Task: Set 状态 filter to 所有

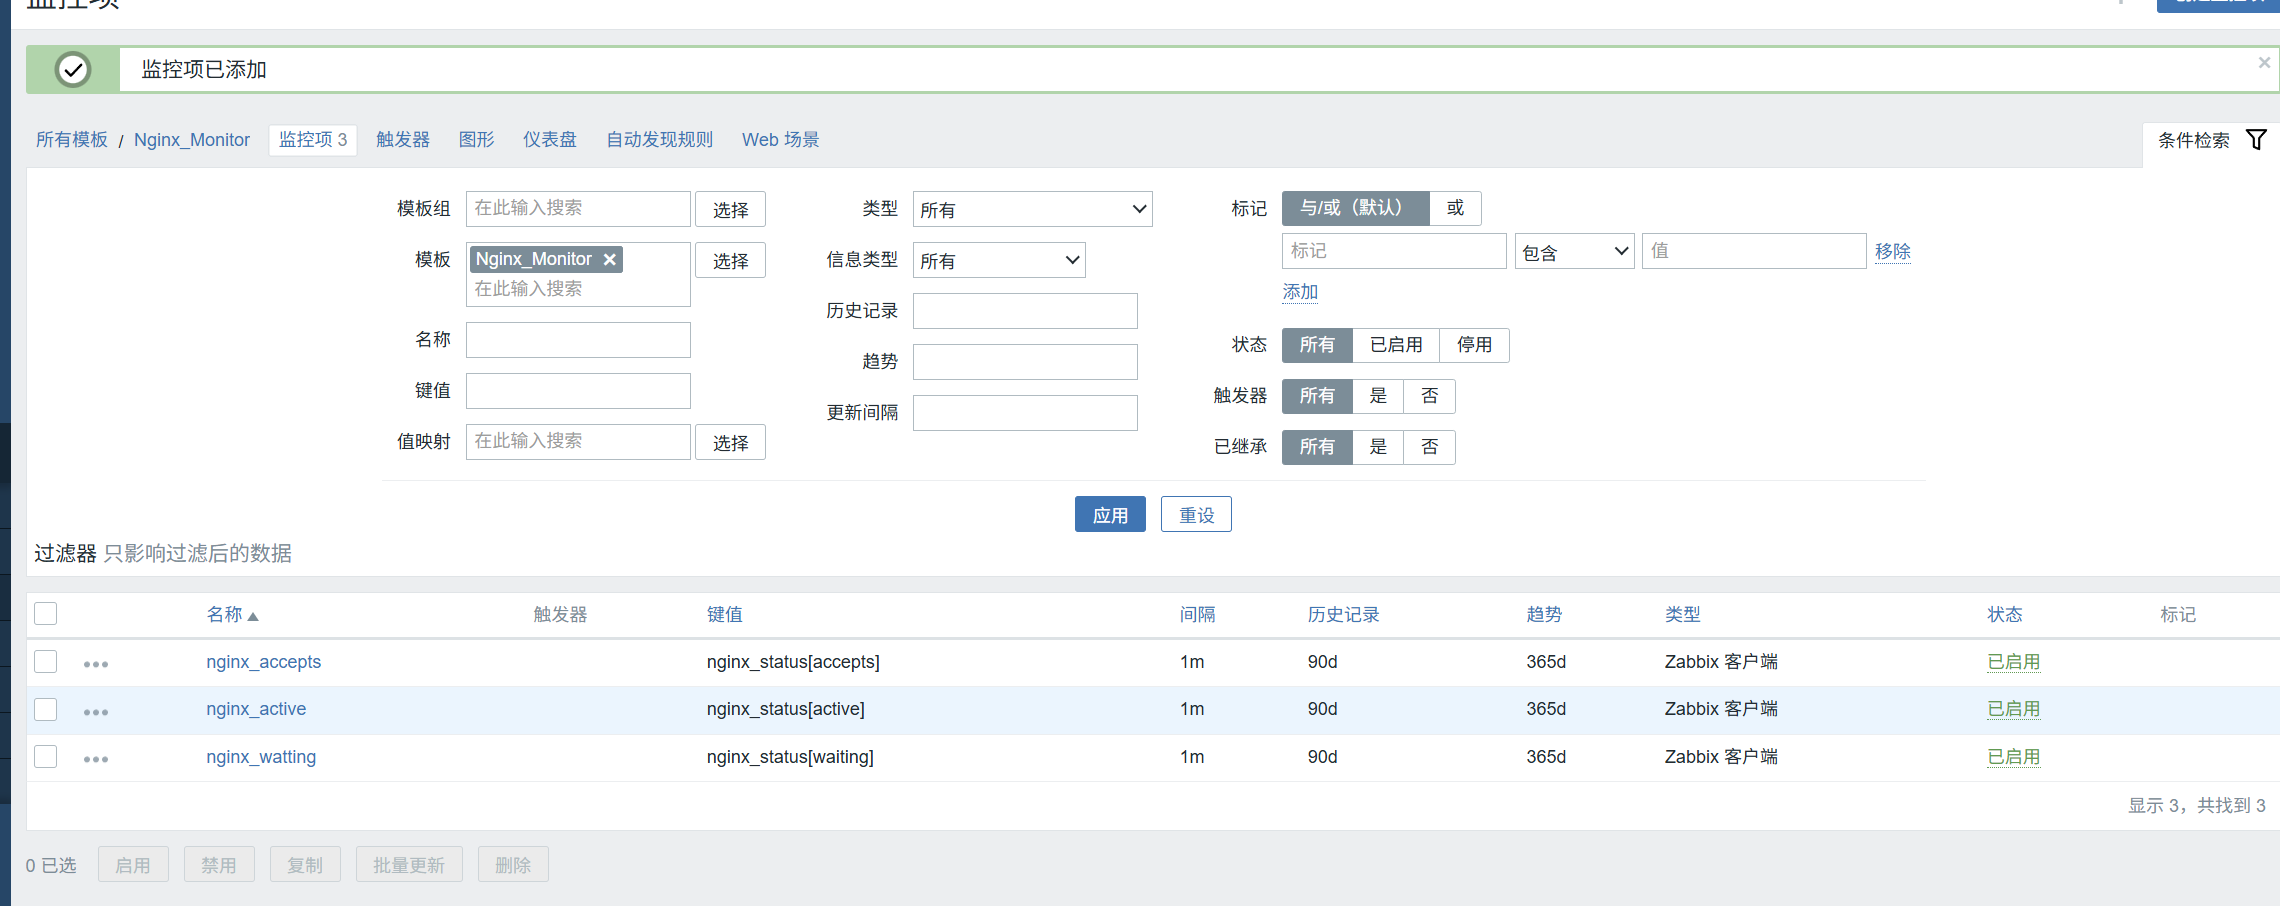Action: (x=1317, y=345)
